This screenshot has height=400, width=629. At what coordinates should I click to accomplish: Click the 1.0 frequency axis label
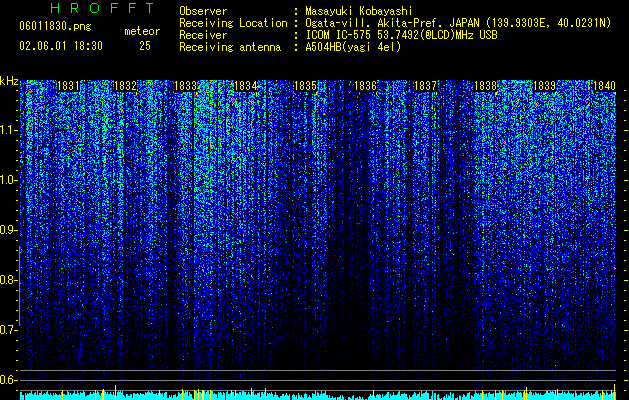8,180
